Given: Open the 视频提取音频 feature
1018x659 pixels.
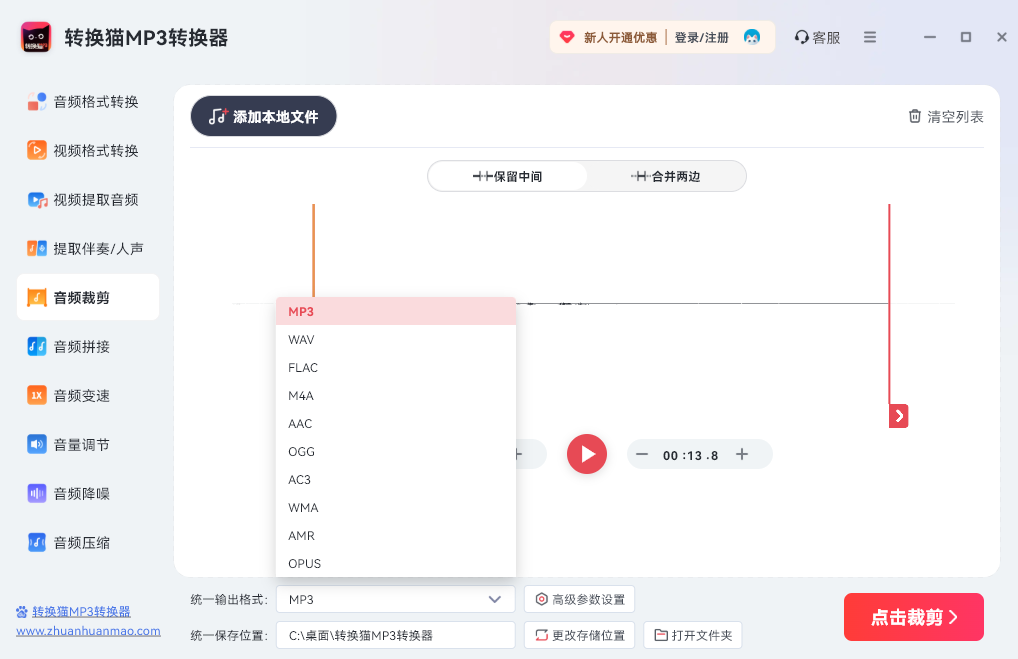Looking at the screenshot, I should (x=88, y=199).
